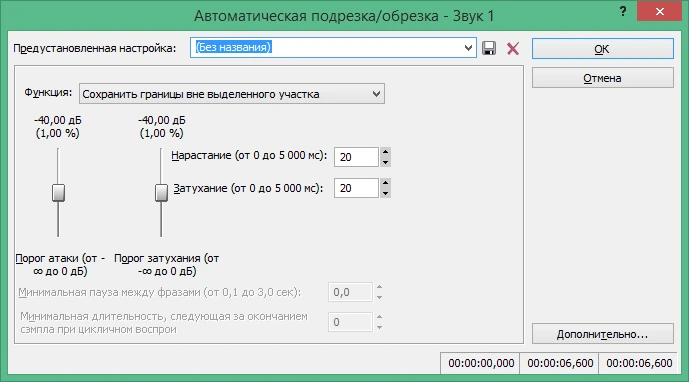
Task: Click the middle 00:00:06,600 time field
Action: tap(560, 363)
